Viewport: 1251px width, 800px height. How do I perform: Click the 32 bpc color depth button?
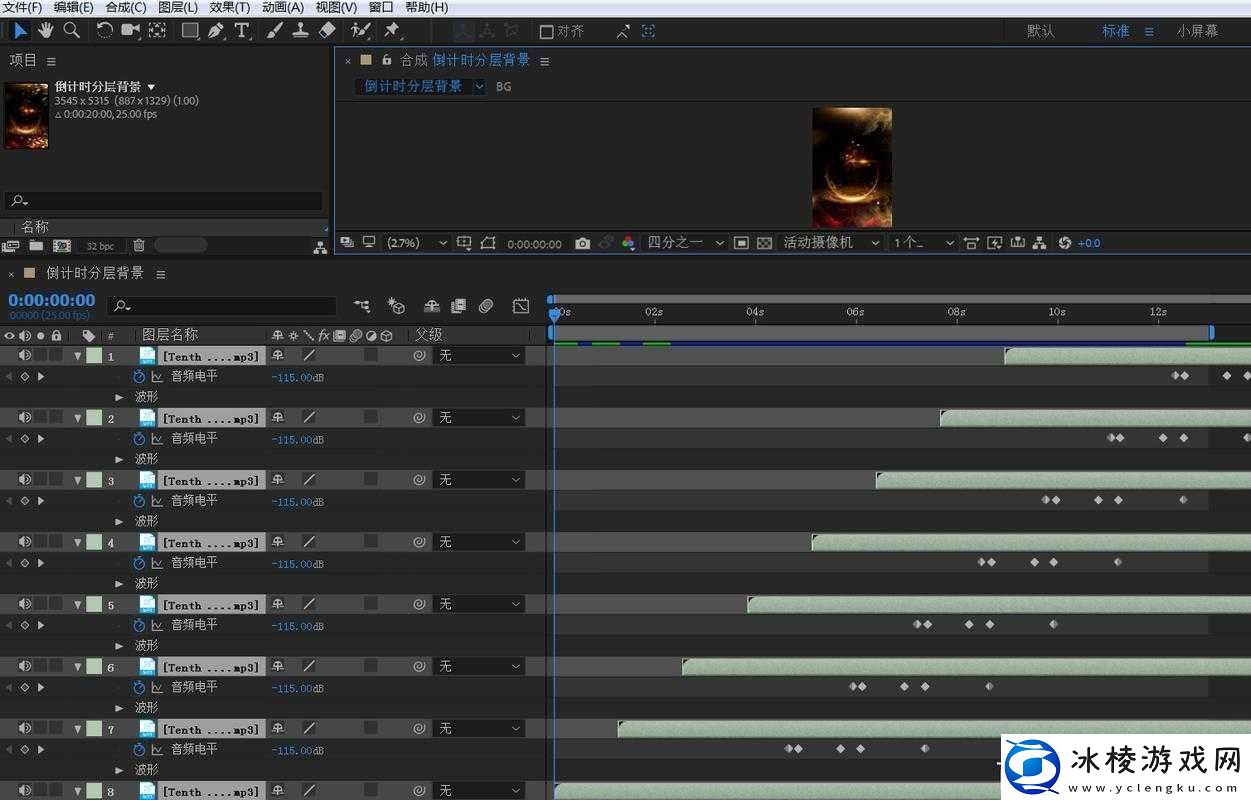tap(100, 246)
